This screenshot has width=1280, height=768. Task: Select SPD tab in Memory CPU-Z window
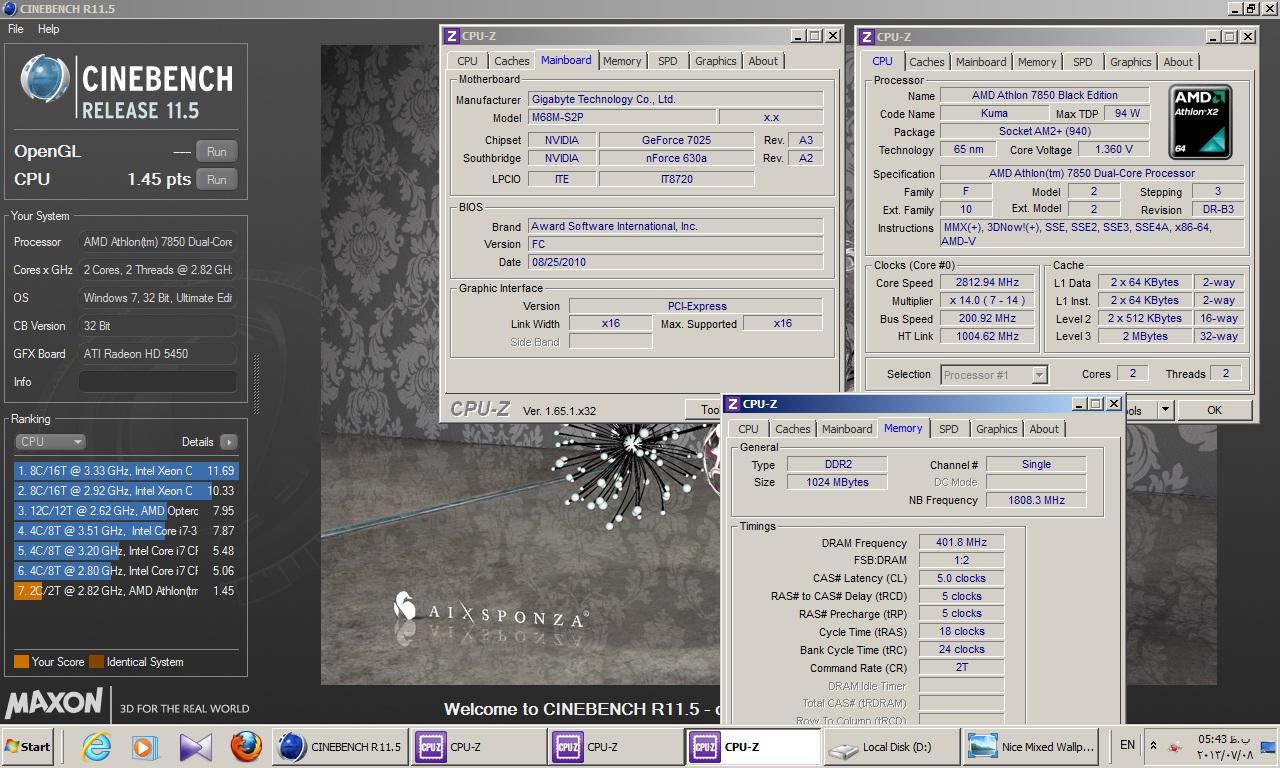949,429
